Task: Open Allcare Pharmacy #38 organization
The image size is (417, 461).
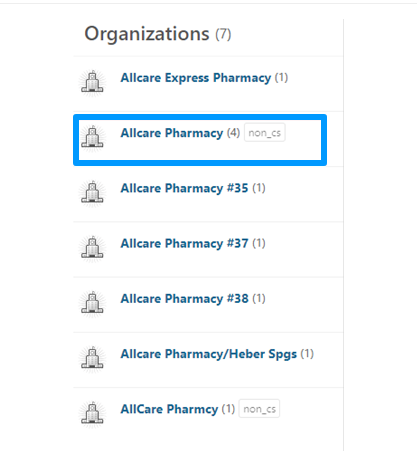Action: pyautogui.click(x=184, y=299)
